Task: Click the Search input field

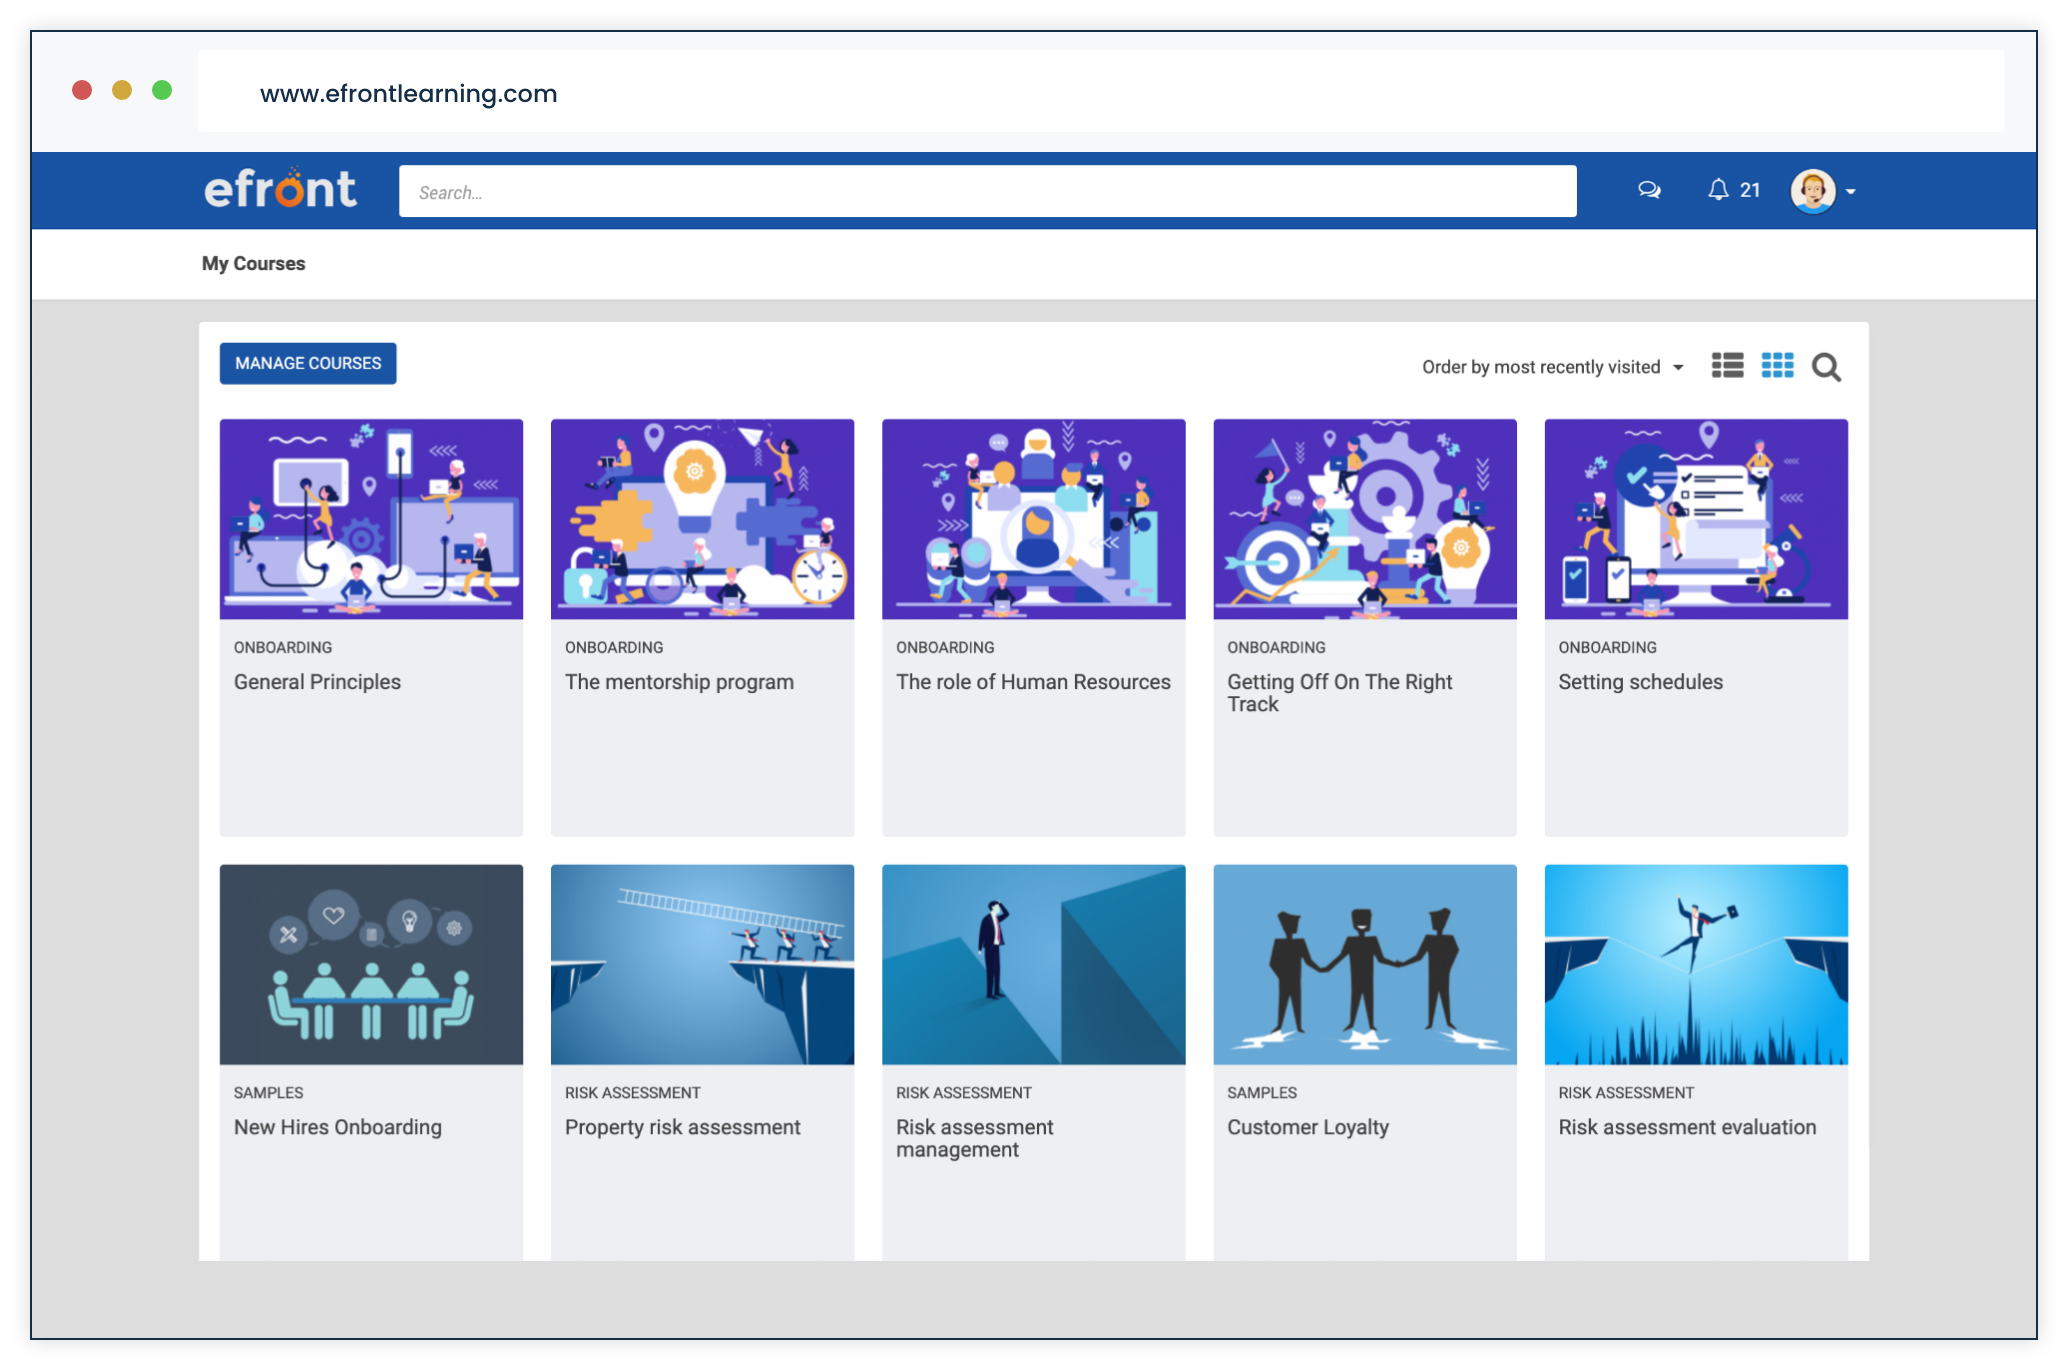Action: pos(987,192)
